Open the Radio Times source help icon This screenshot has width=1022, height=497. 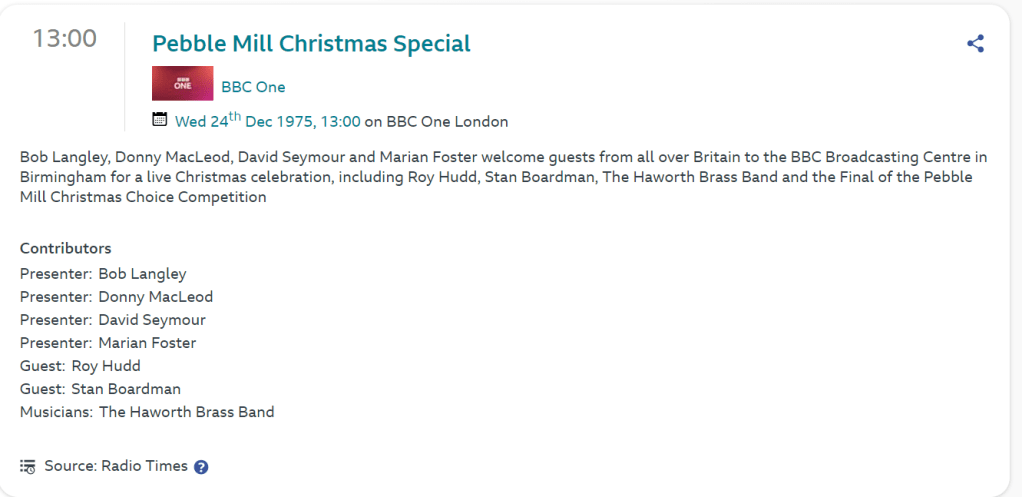pyautogui.click(x=201, y=467)
